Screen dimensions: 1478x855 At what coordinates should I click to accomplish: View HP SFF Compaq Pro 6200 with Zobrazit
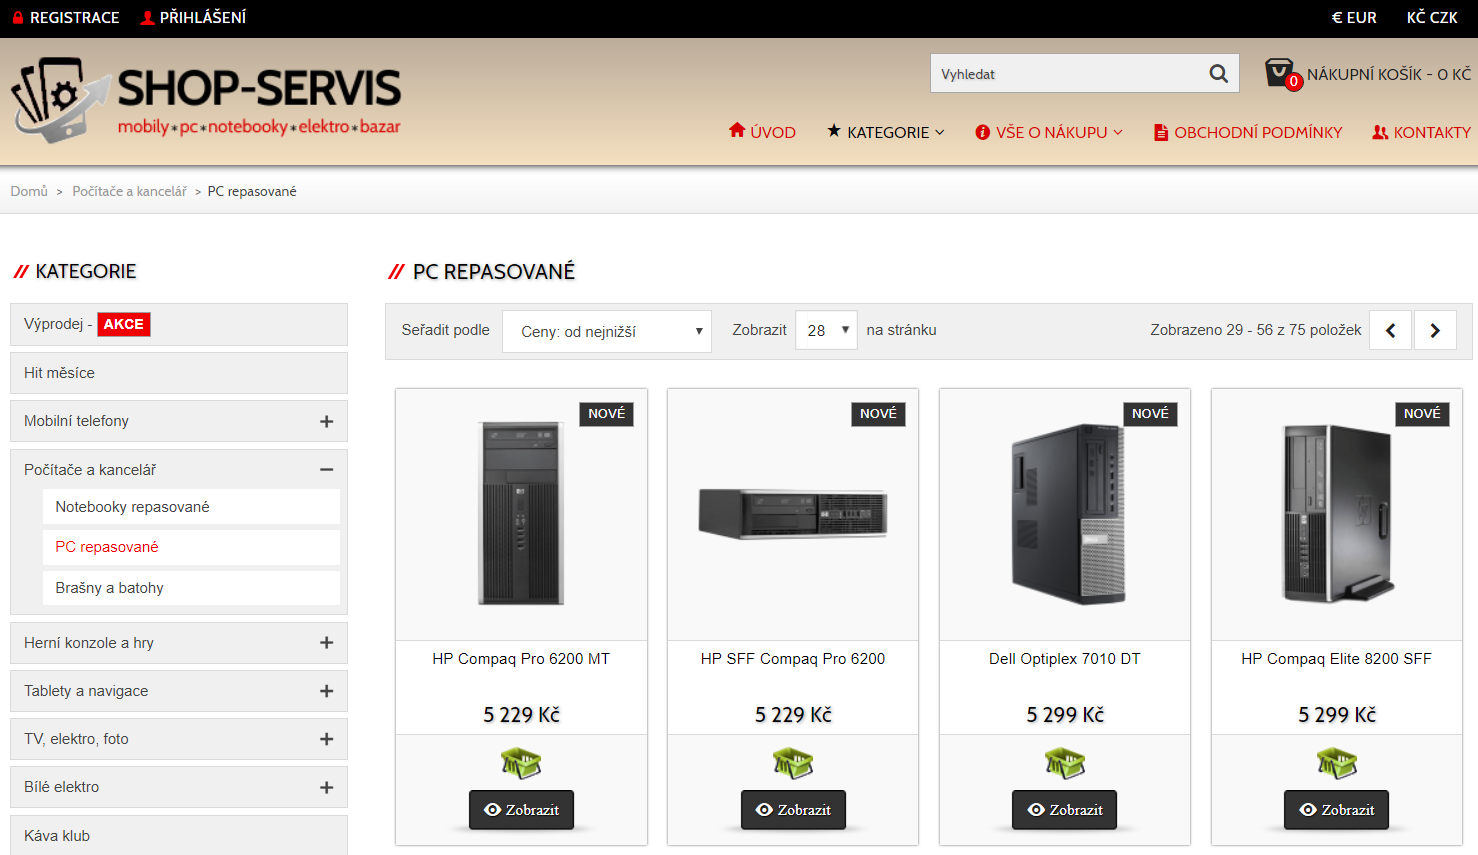(793, 809)
